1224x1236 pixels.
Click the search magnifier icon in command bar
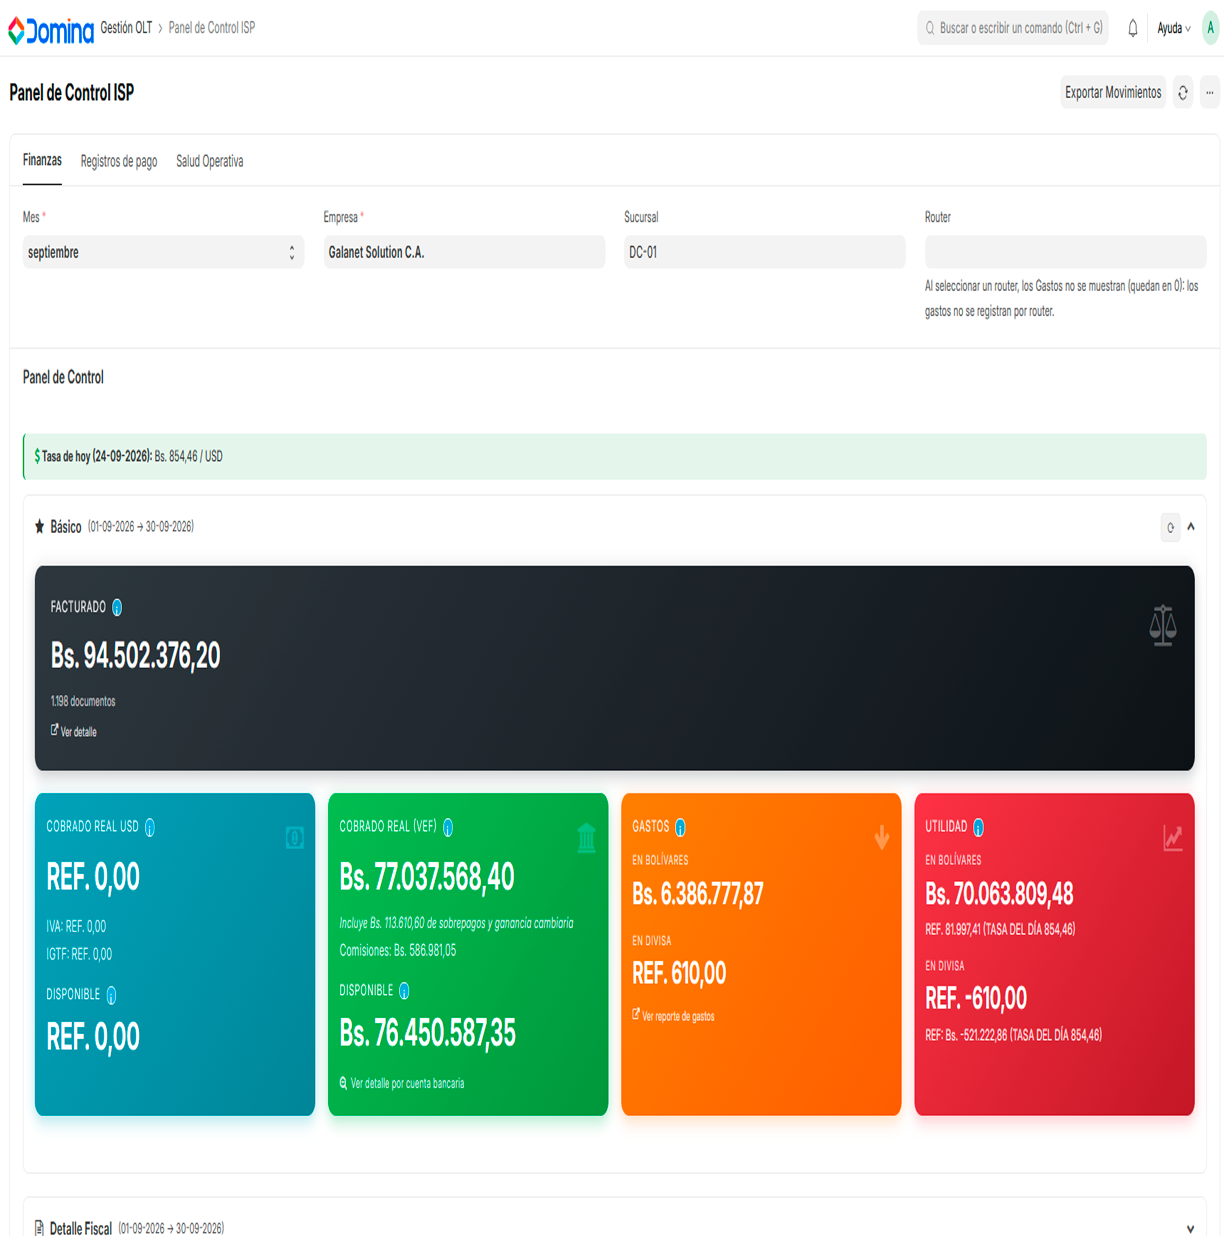(x=930, y=28)
